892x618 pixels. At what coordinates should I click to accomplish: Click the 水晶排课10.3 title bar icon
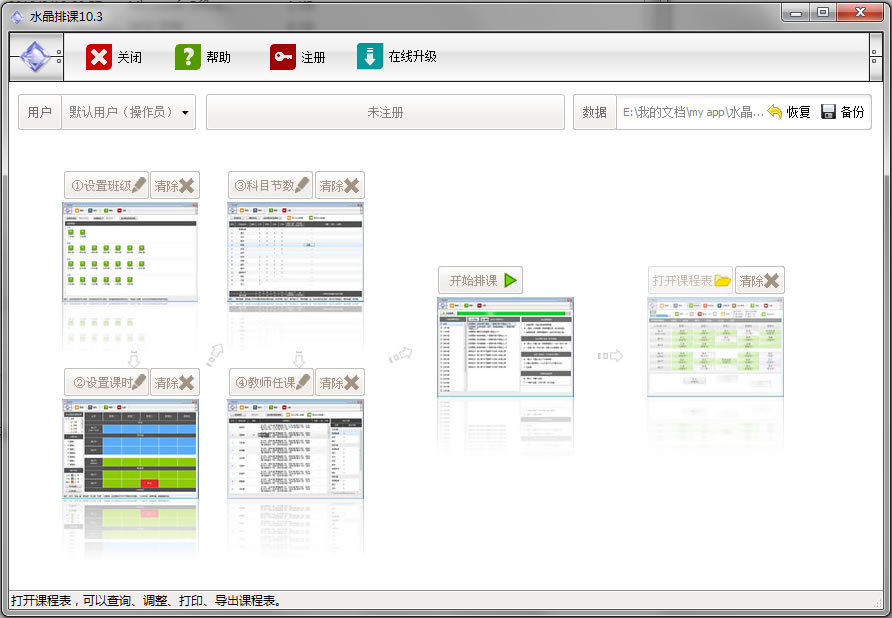point(18,17)
